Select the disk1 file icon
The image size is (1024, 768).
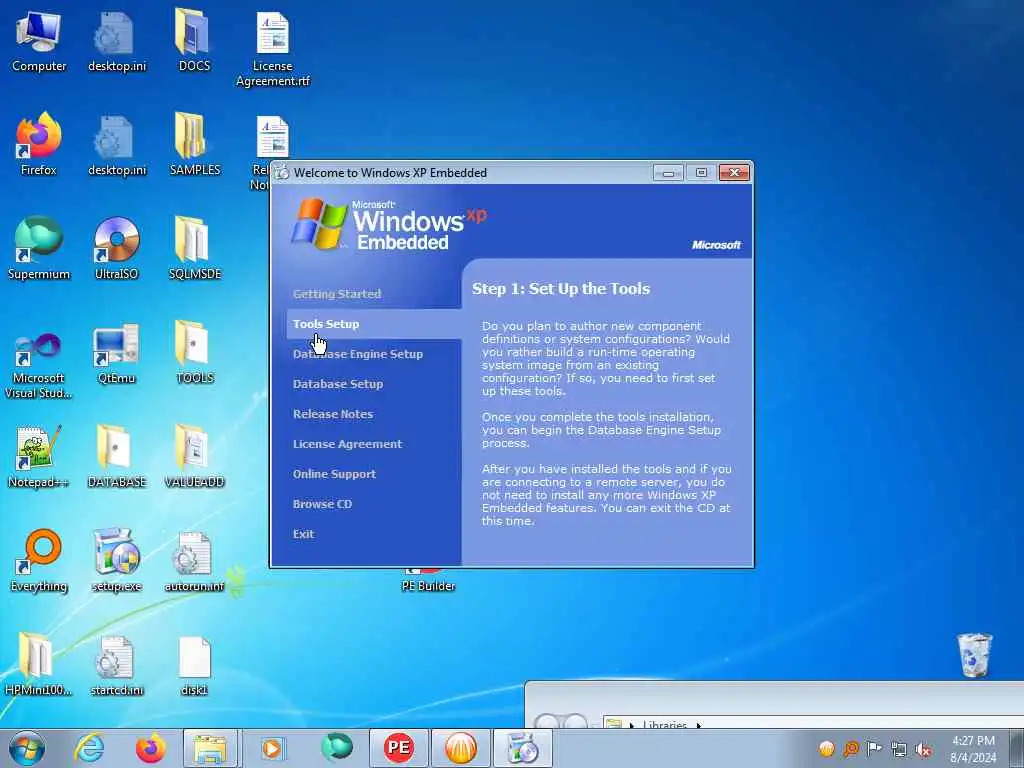click(195, 664)
